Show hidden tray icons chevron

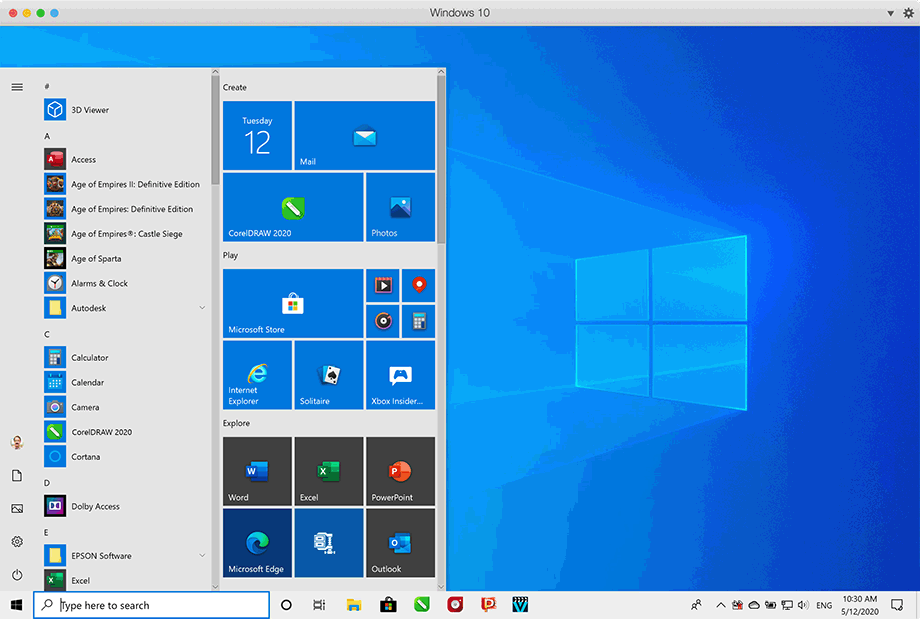click(x=721, y=605)
